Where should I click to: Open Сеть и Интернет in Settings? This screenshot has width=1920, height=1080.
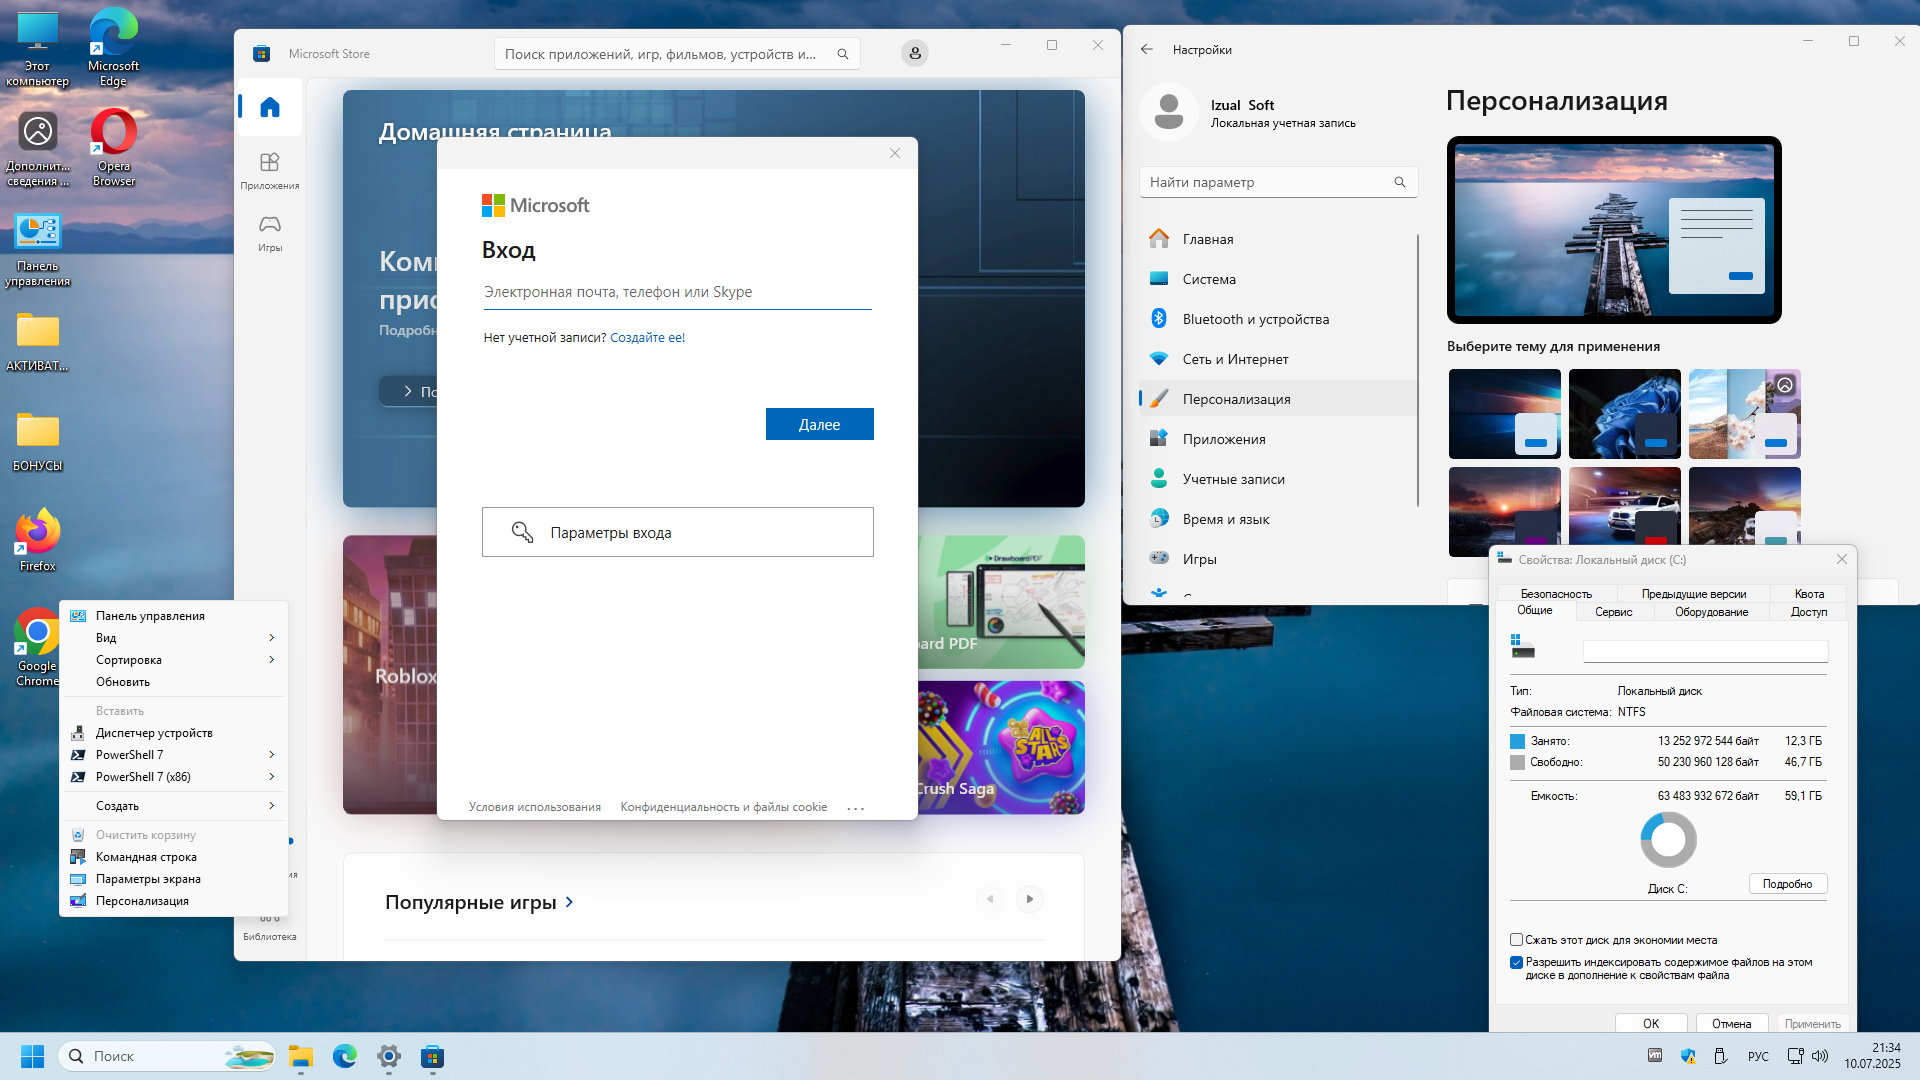point(1278,359)
